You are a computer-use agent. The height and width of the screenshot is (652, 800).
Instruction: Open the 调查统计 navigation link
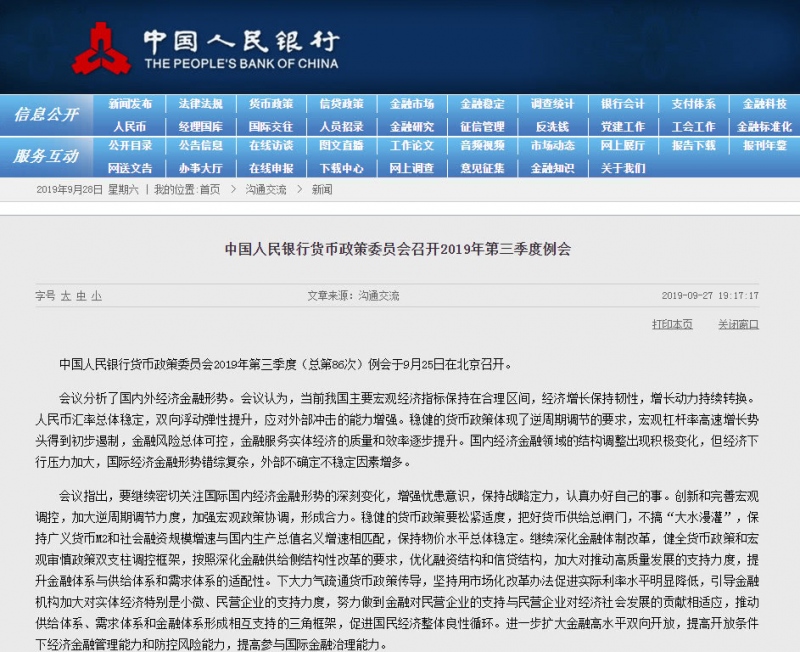(x=553, y=104)
